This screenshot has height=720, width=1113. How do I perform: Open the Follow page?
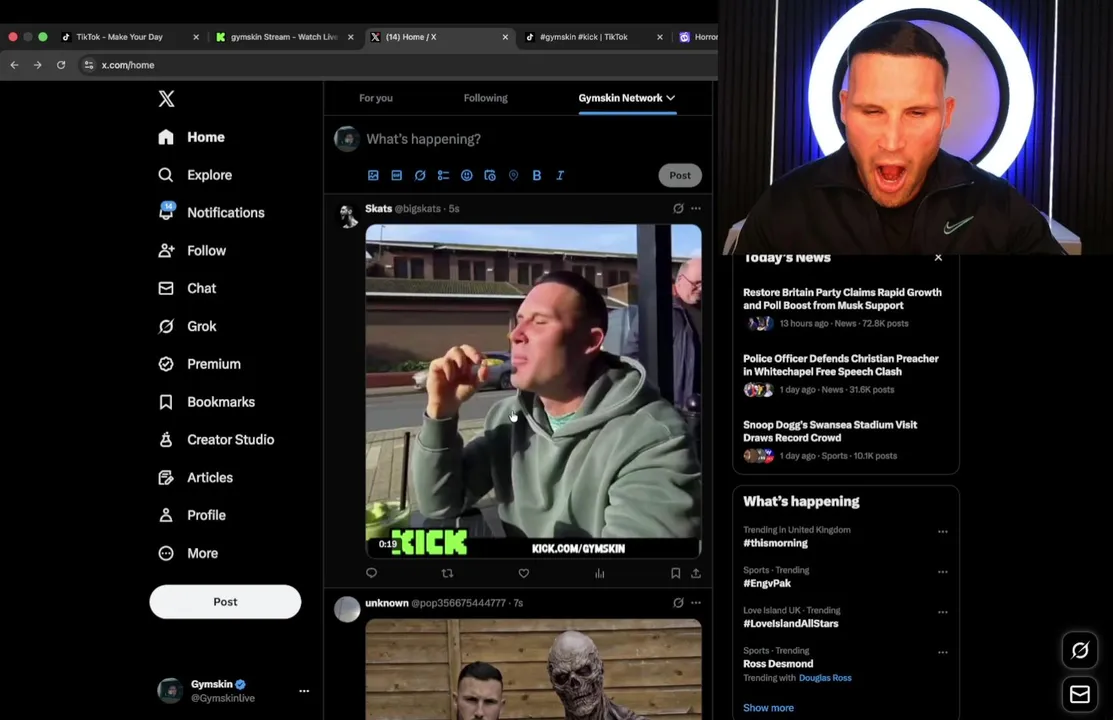coord(192,251)
